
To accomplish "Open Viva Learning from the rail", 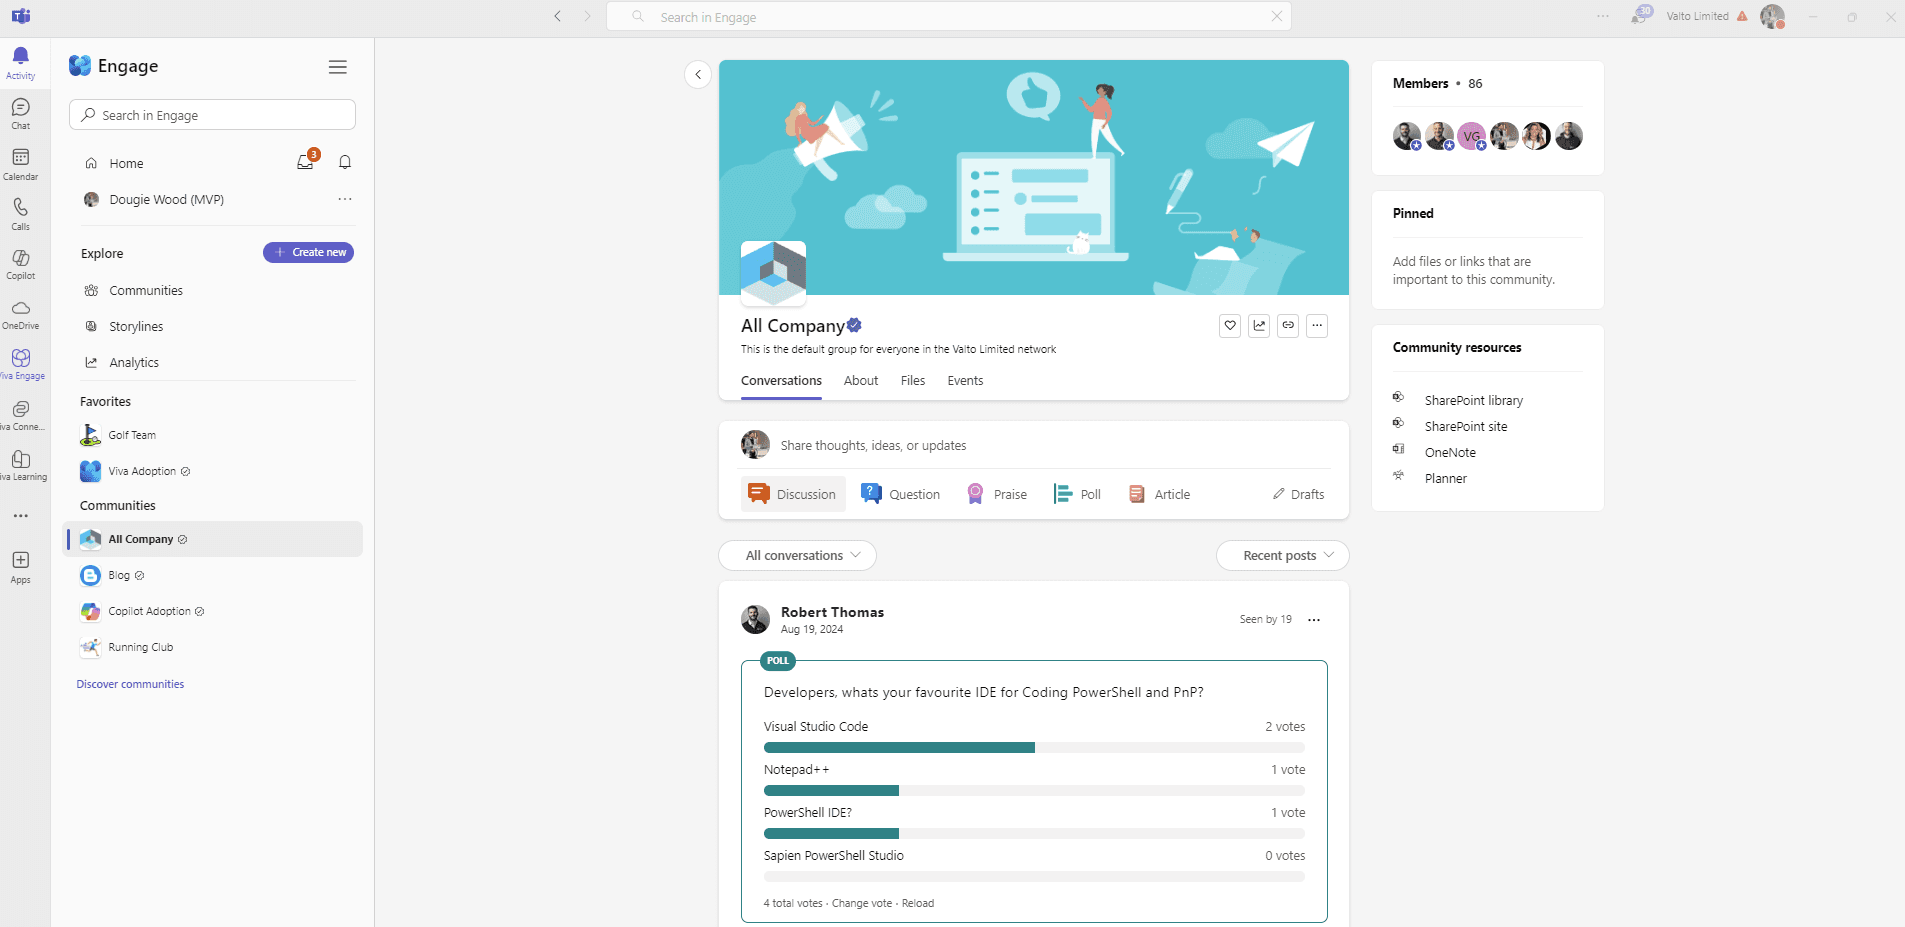I will point(20,465).
